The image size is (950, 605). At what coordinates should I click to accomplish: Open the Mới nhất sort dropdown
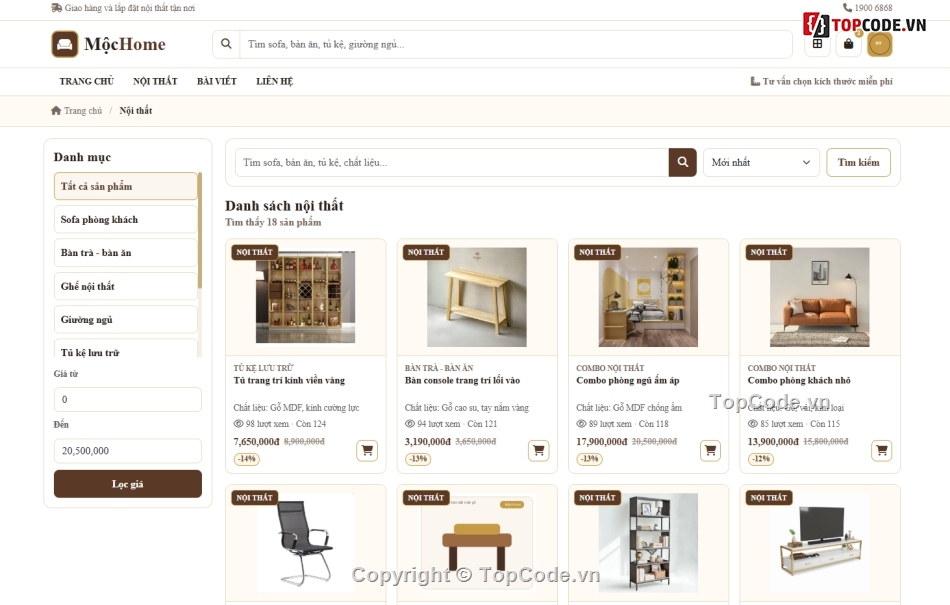(761, 162)
